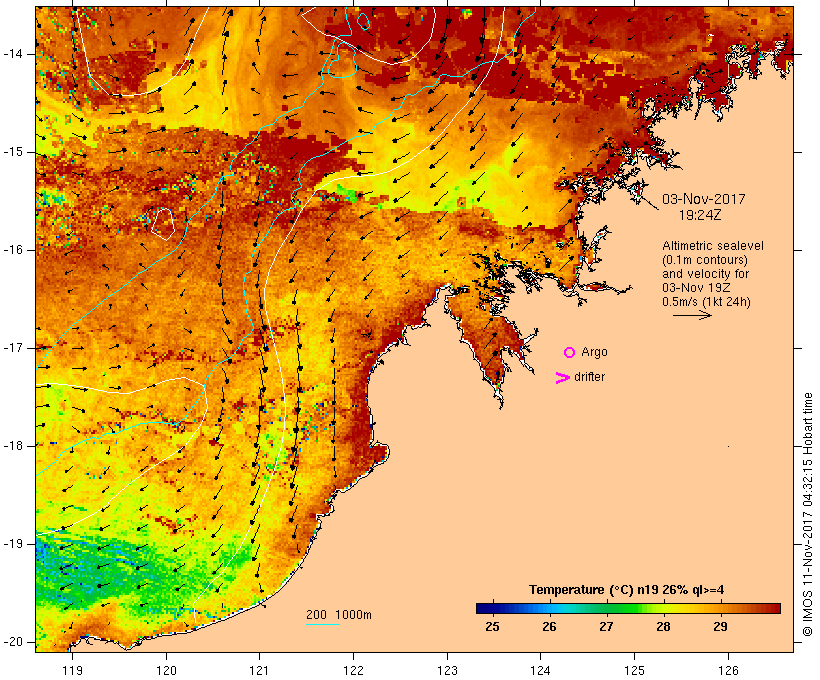The image size is (820, 680).
Task: Click the longitude axis label '124'
Action: pyautogui.click(x=540, y=671)
